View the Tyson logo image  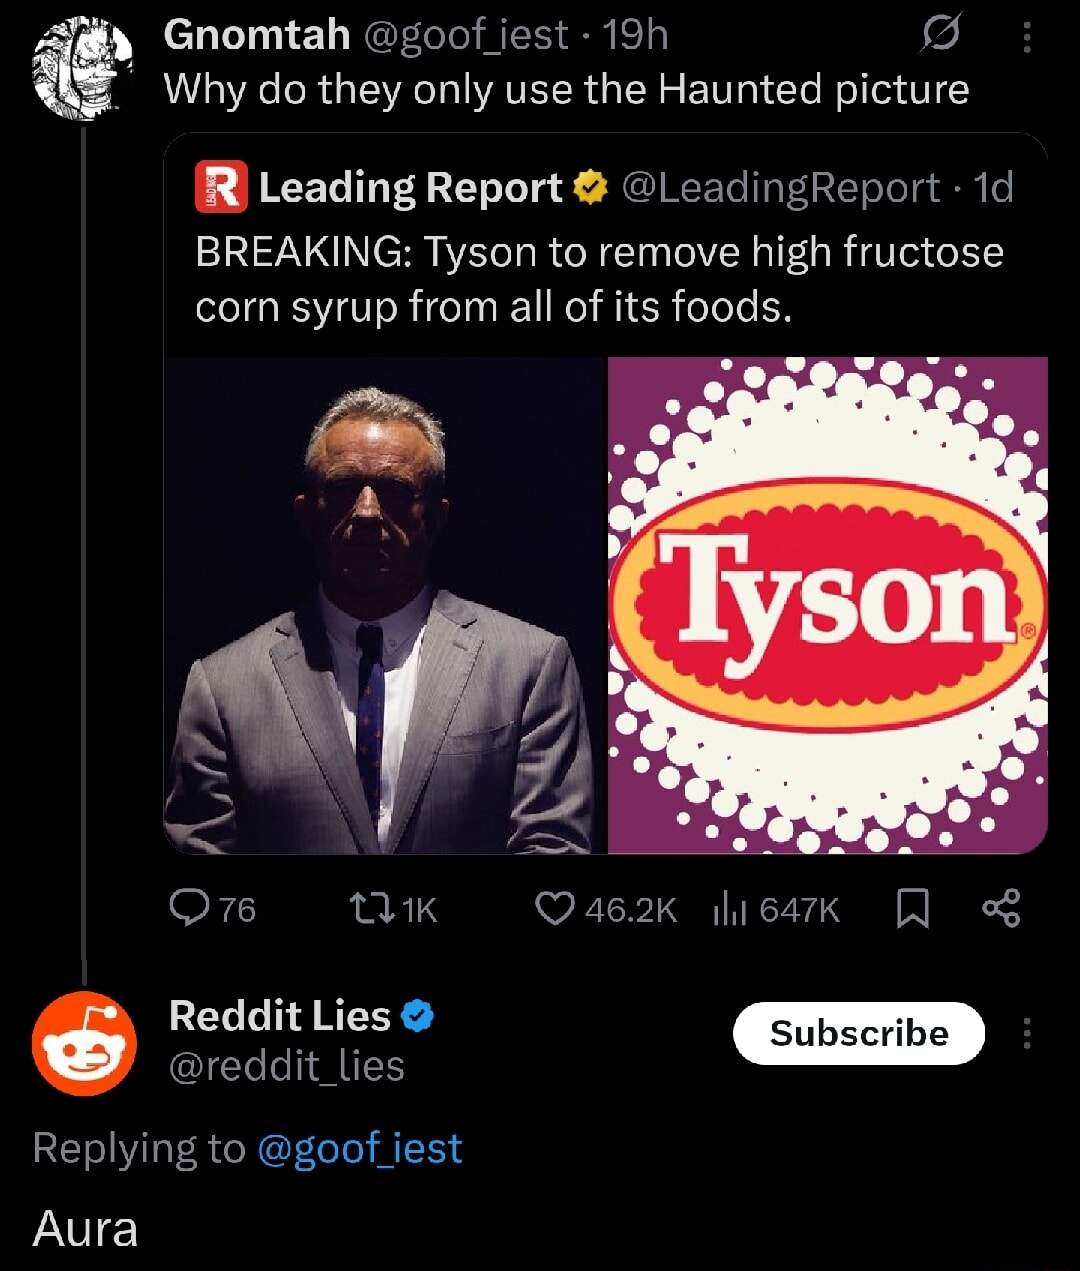click(828, 605)
